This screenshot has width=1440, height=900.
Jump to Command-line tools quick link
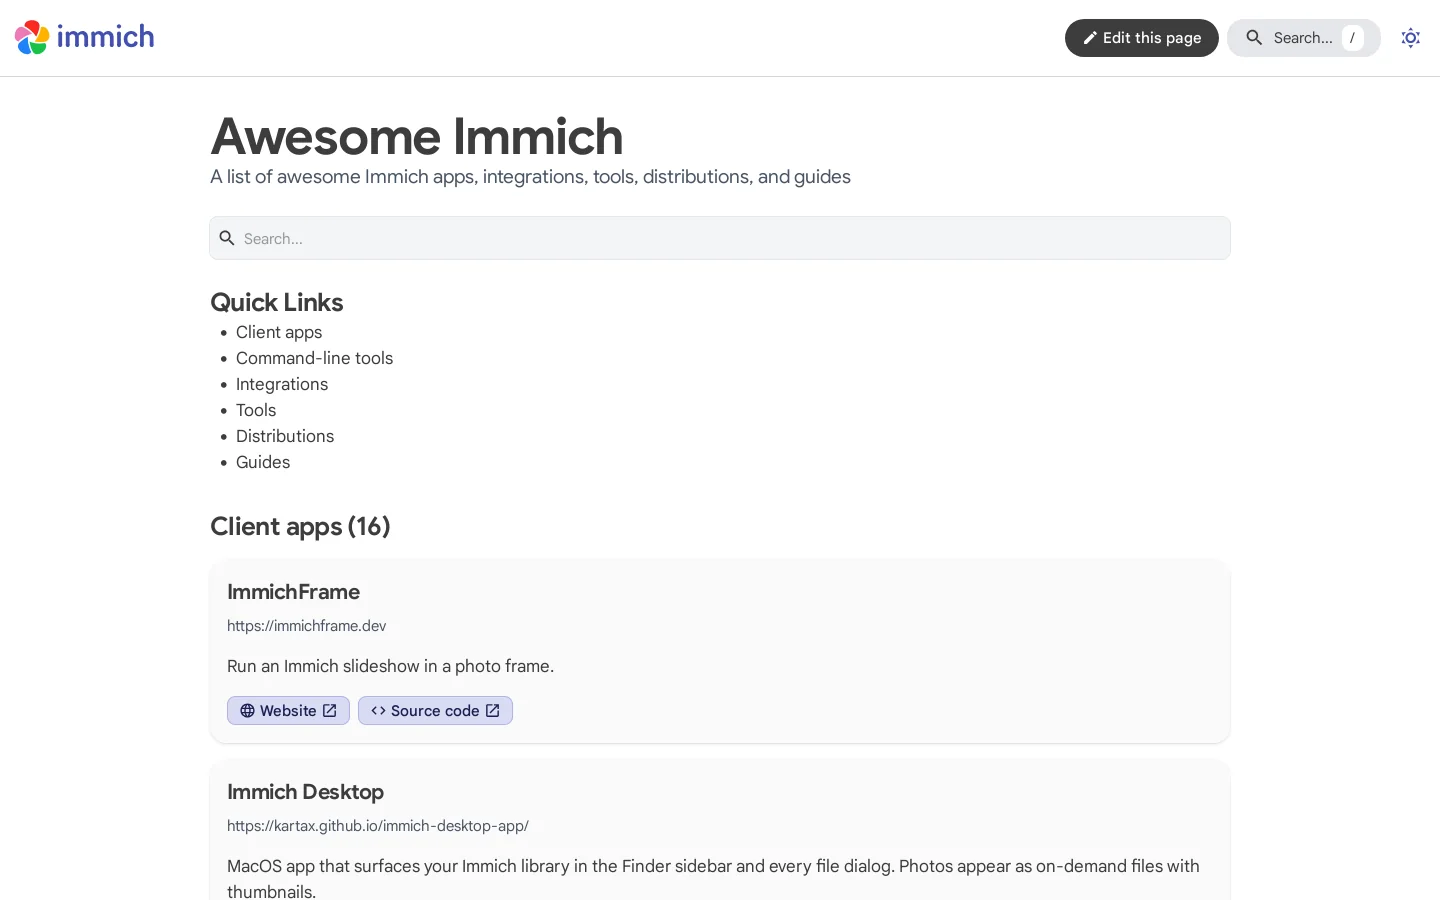(314, 358)
